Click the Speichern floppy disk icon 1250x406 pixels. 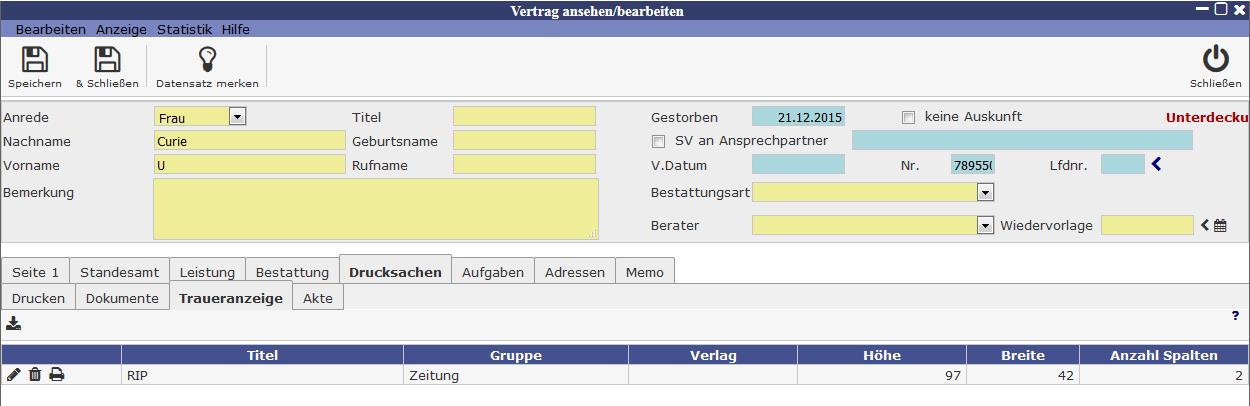35,60
